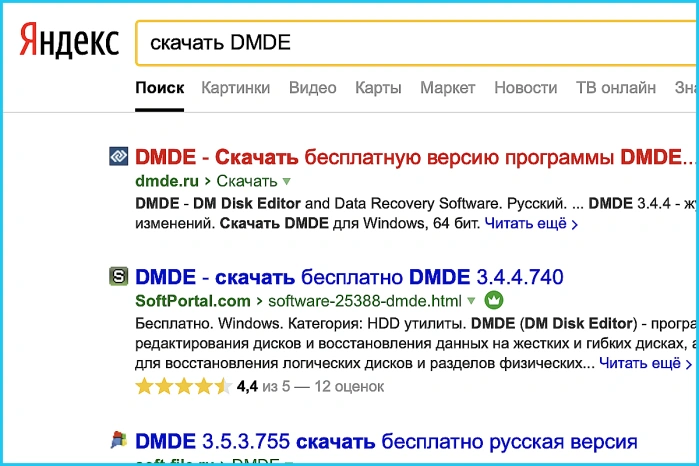The image size is (699, 466).
Task: Switch to the Новости tab
Action: point(526,88)
